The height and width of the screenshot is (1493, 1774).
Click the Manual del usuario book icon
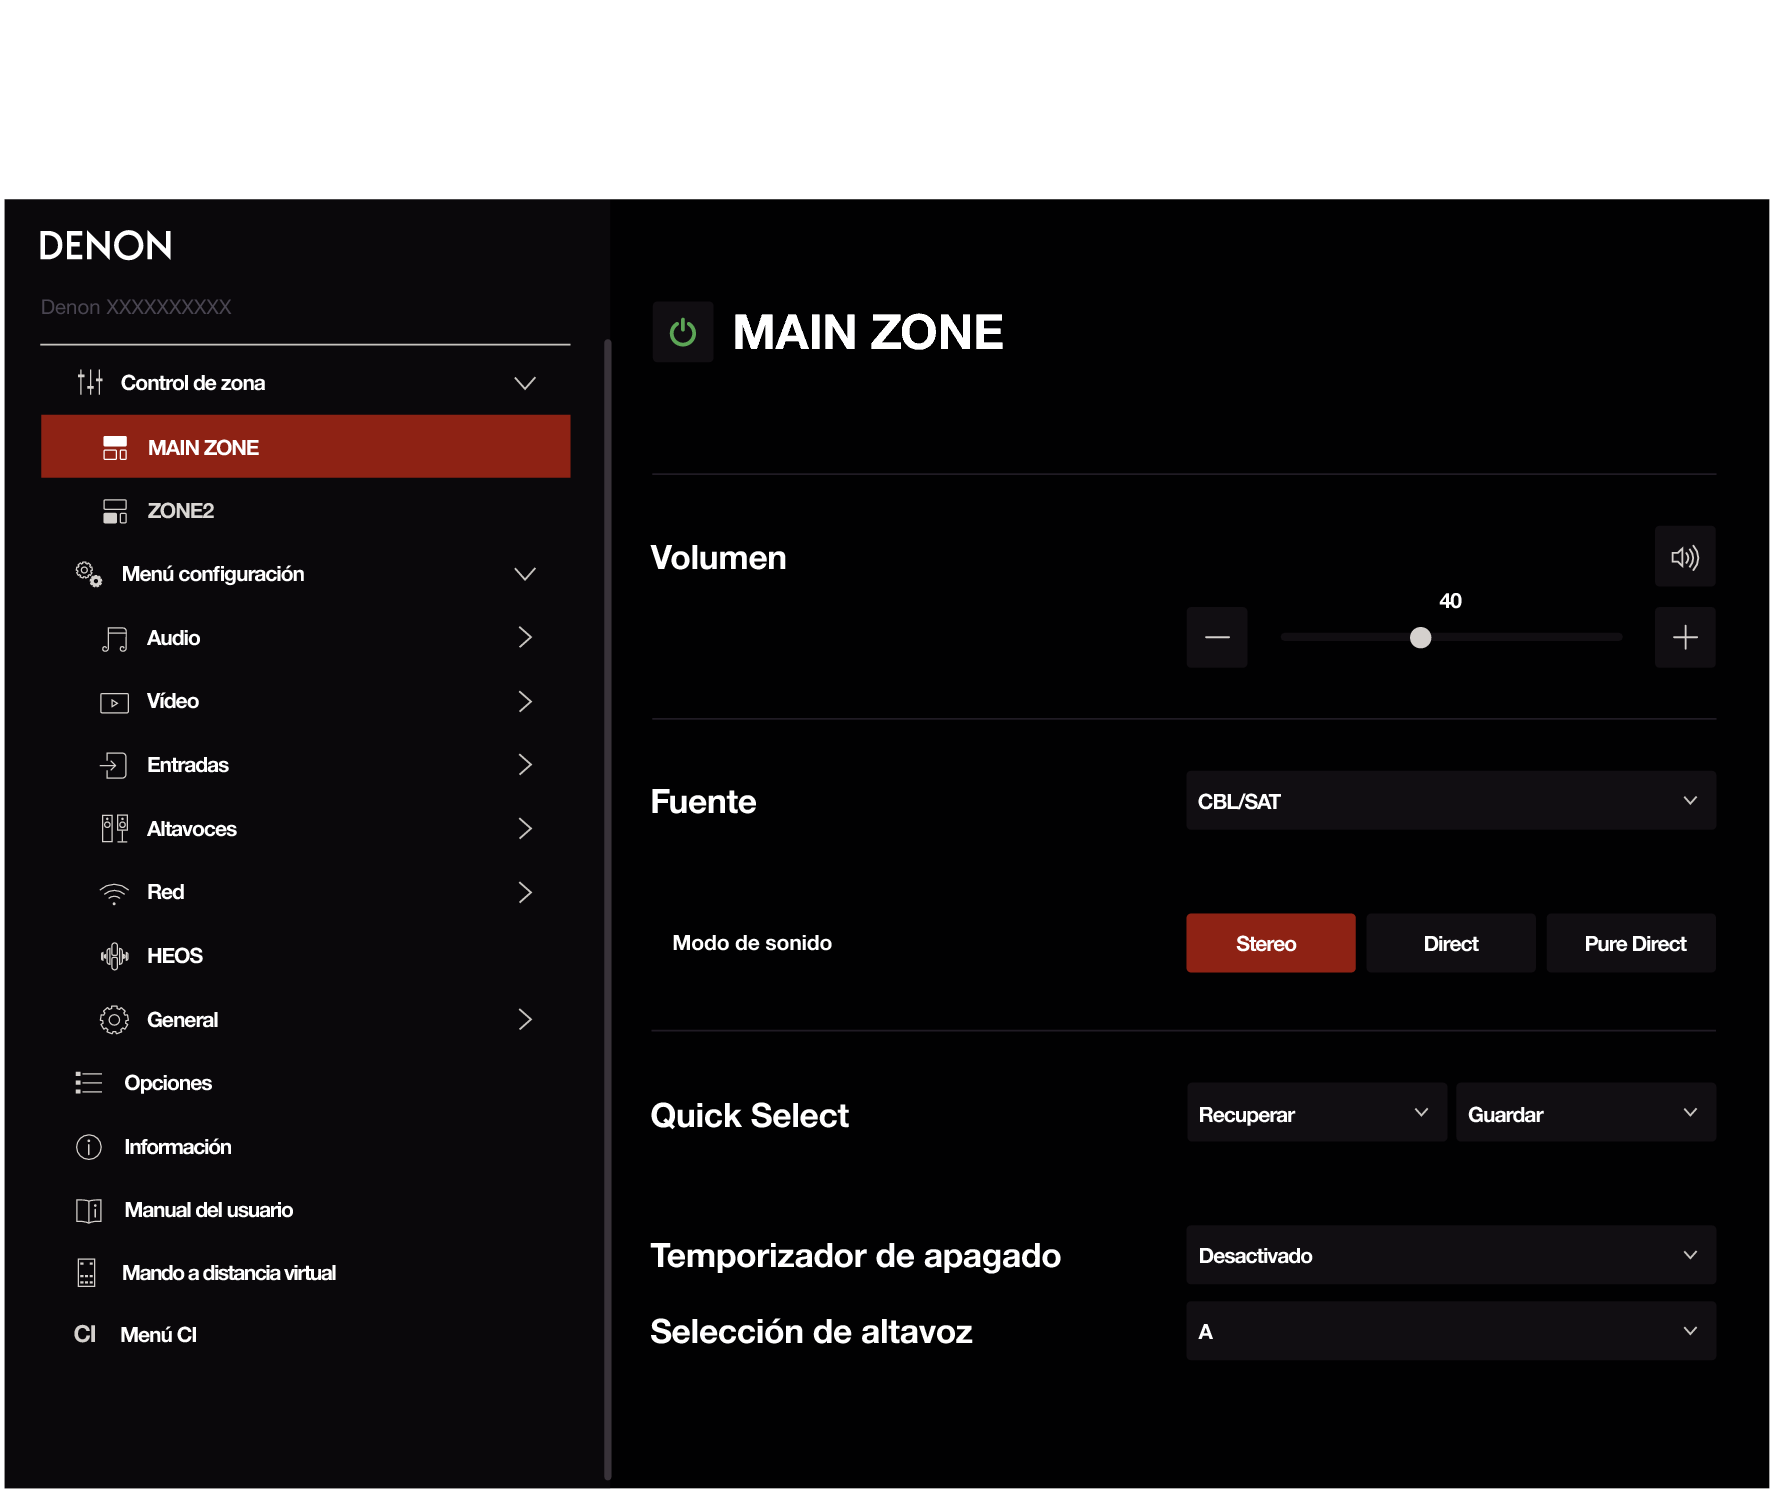[x=89, y=1211]
